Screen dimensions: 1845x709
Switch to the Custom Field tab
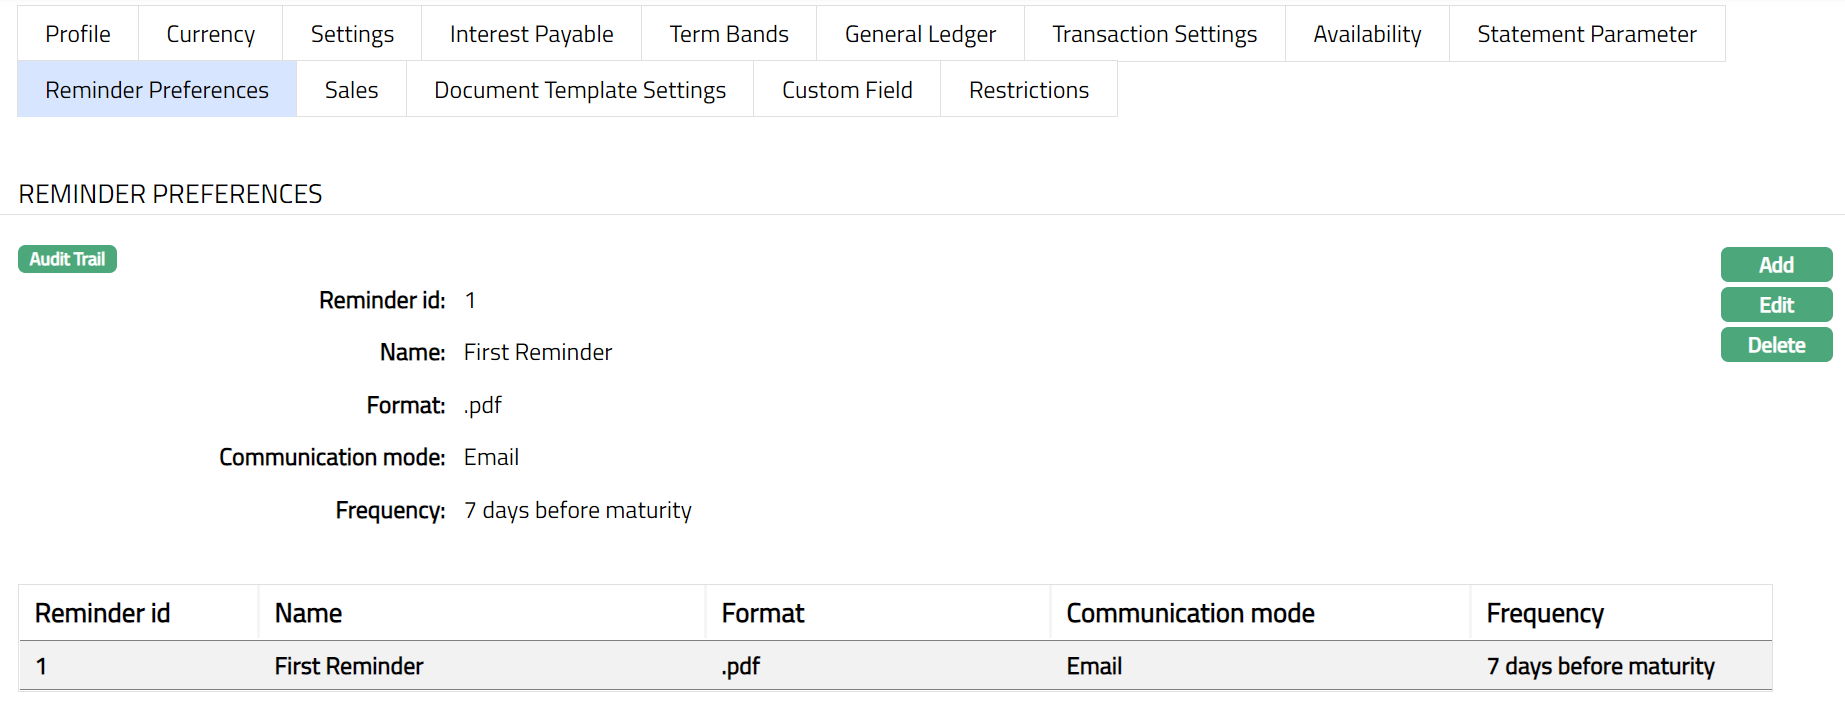pyautogui.click(x=847, y=90)
